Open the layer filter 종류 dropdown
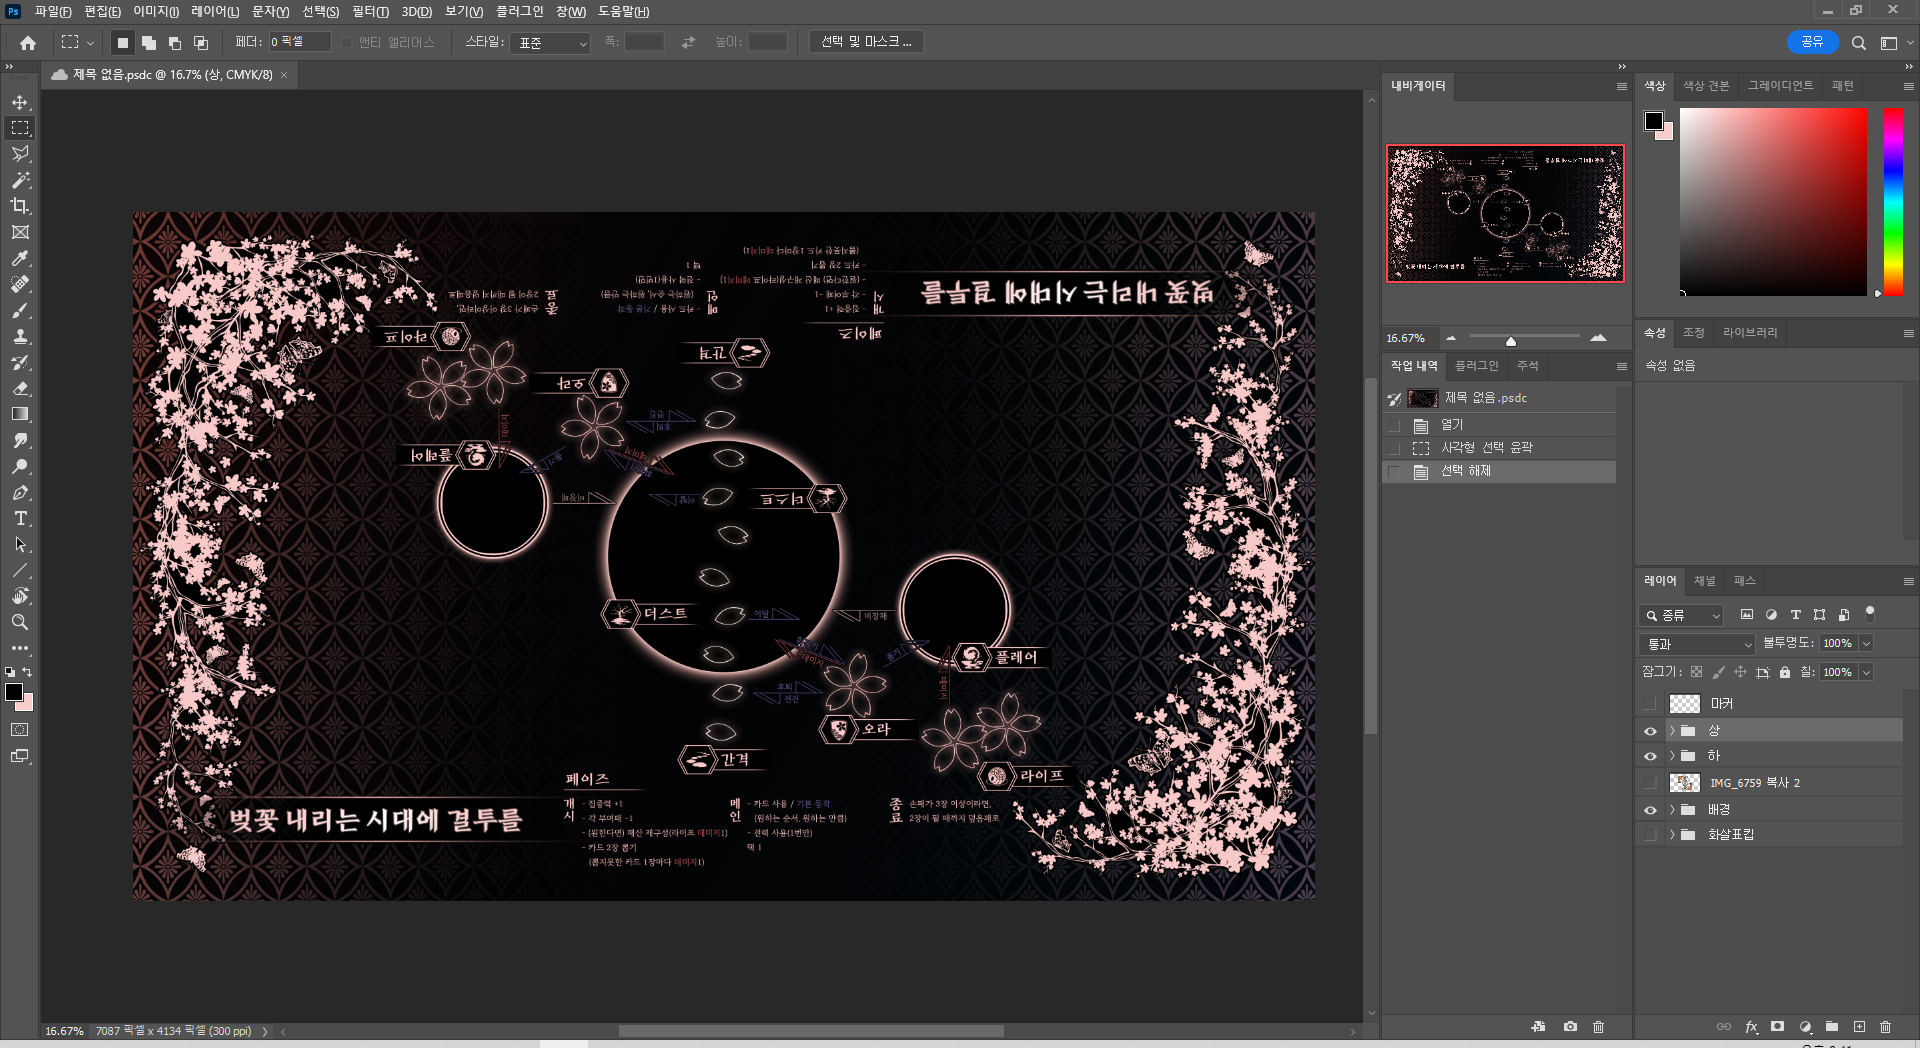The image size is (1920, 1048). 1681,615
